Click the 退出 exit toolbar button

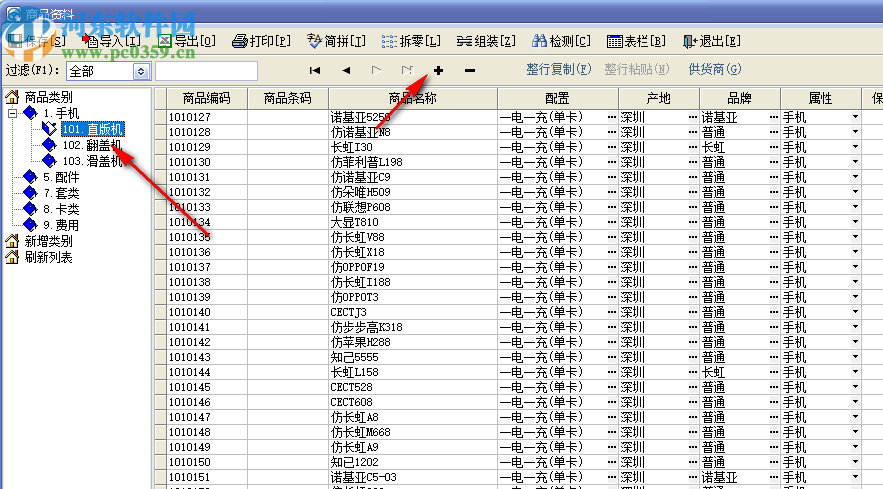tap(711, 41)
